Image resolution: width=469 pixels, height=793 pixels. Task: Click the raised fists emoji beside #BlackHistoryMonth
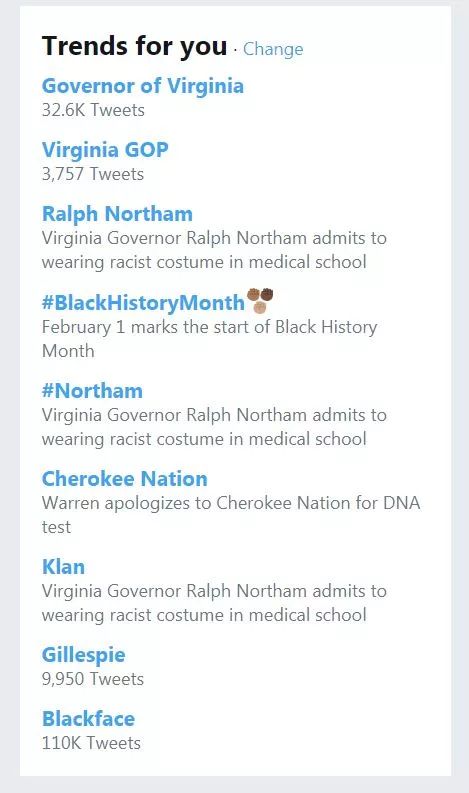[260, 300]
